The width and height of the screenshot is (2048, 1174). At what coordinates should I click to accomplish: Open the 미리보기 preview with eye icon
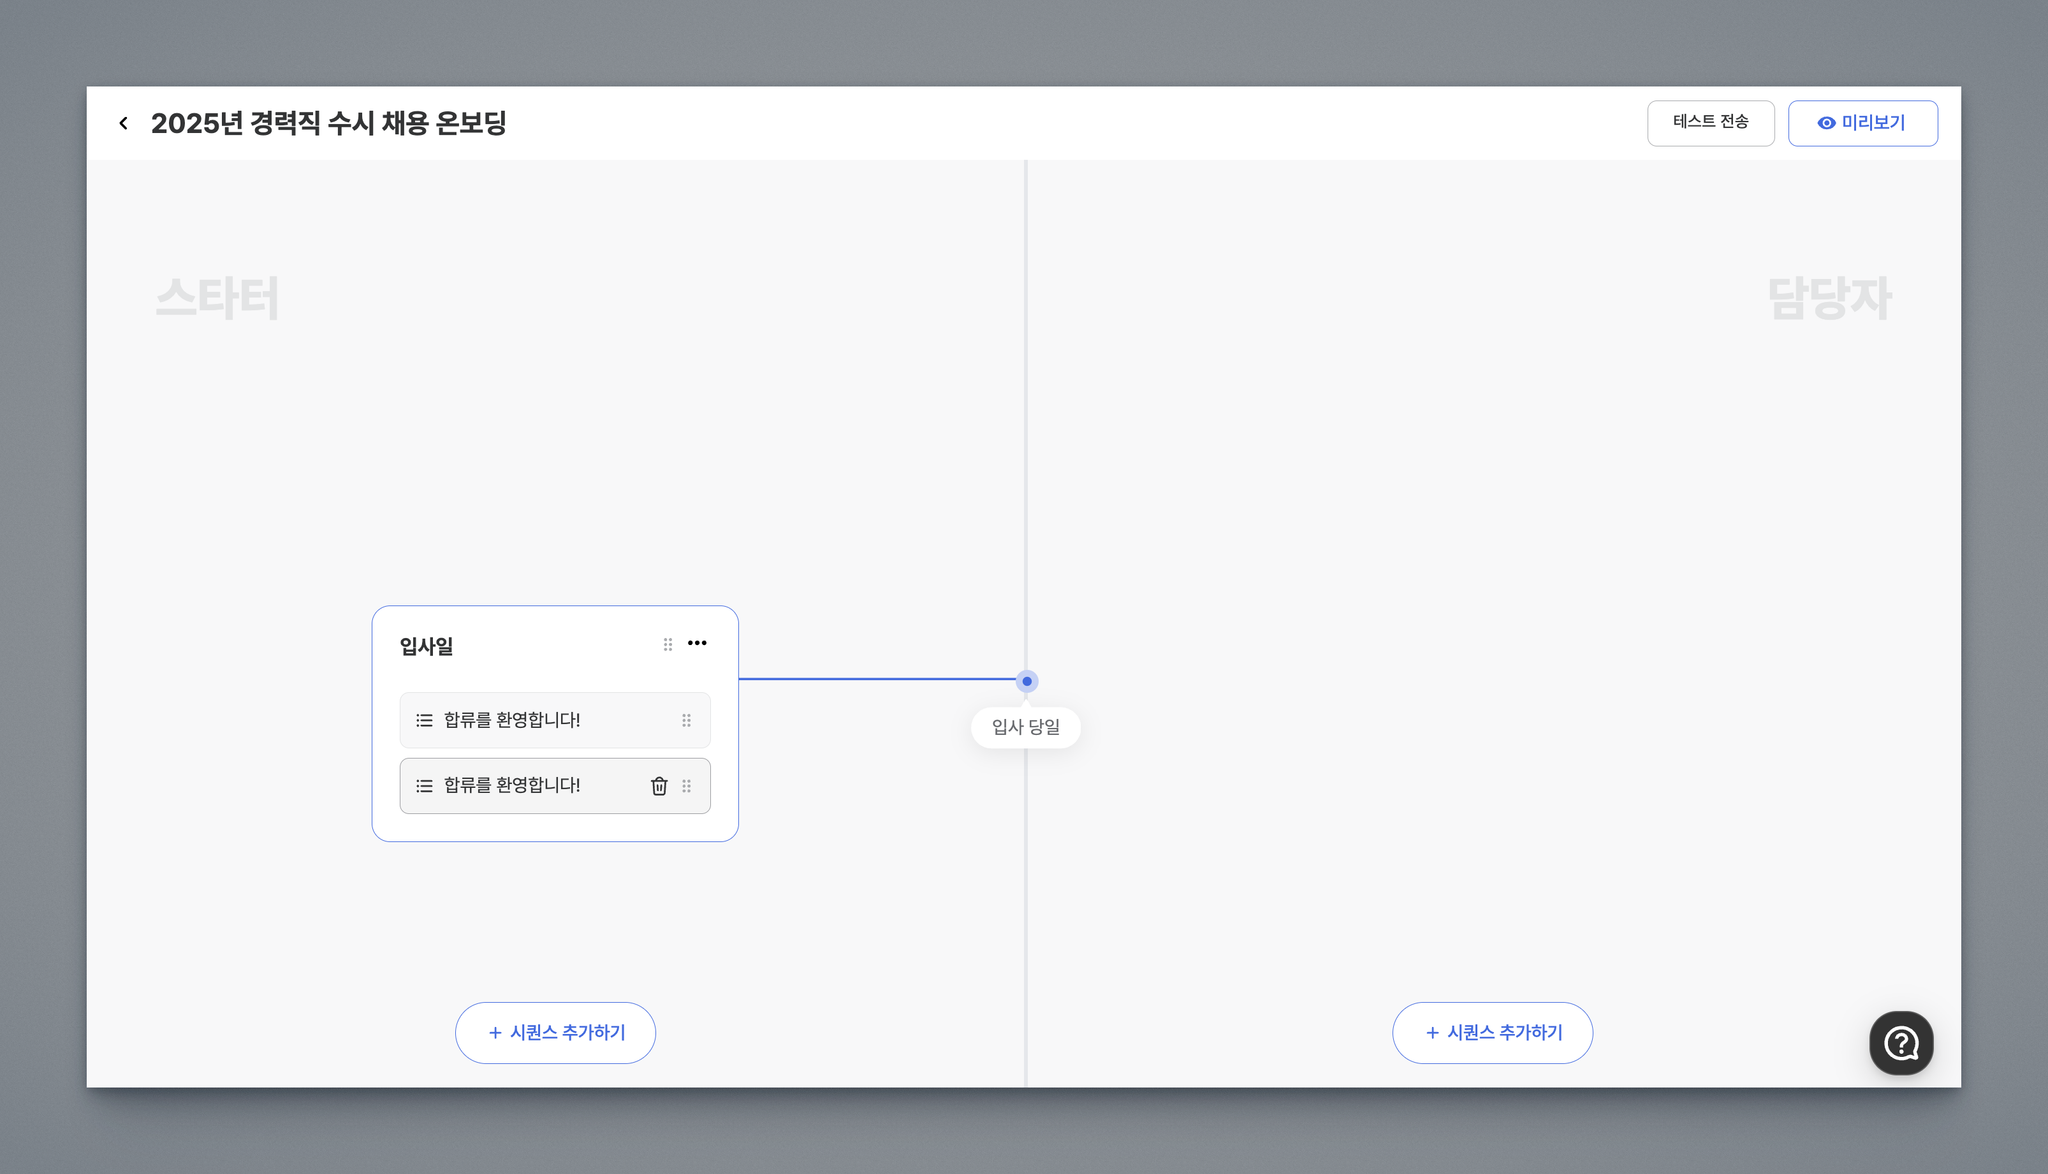click(x=1862, y=122)
